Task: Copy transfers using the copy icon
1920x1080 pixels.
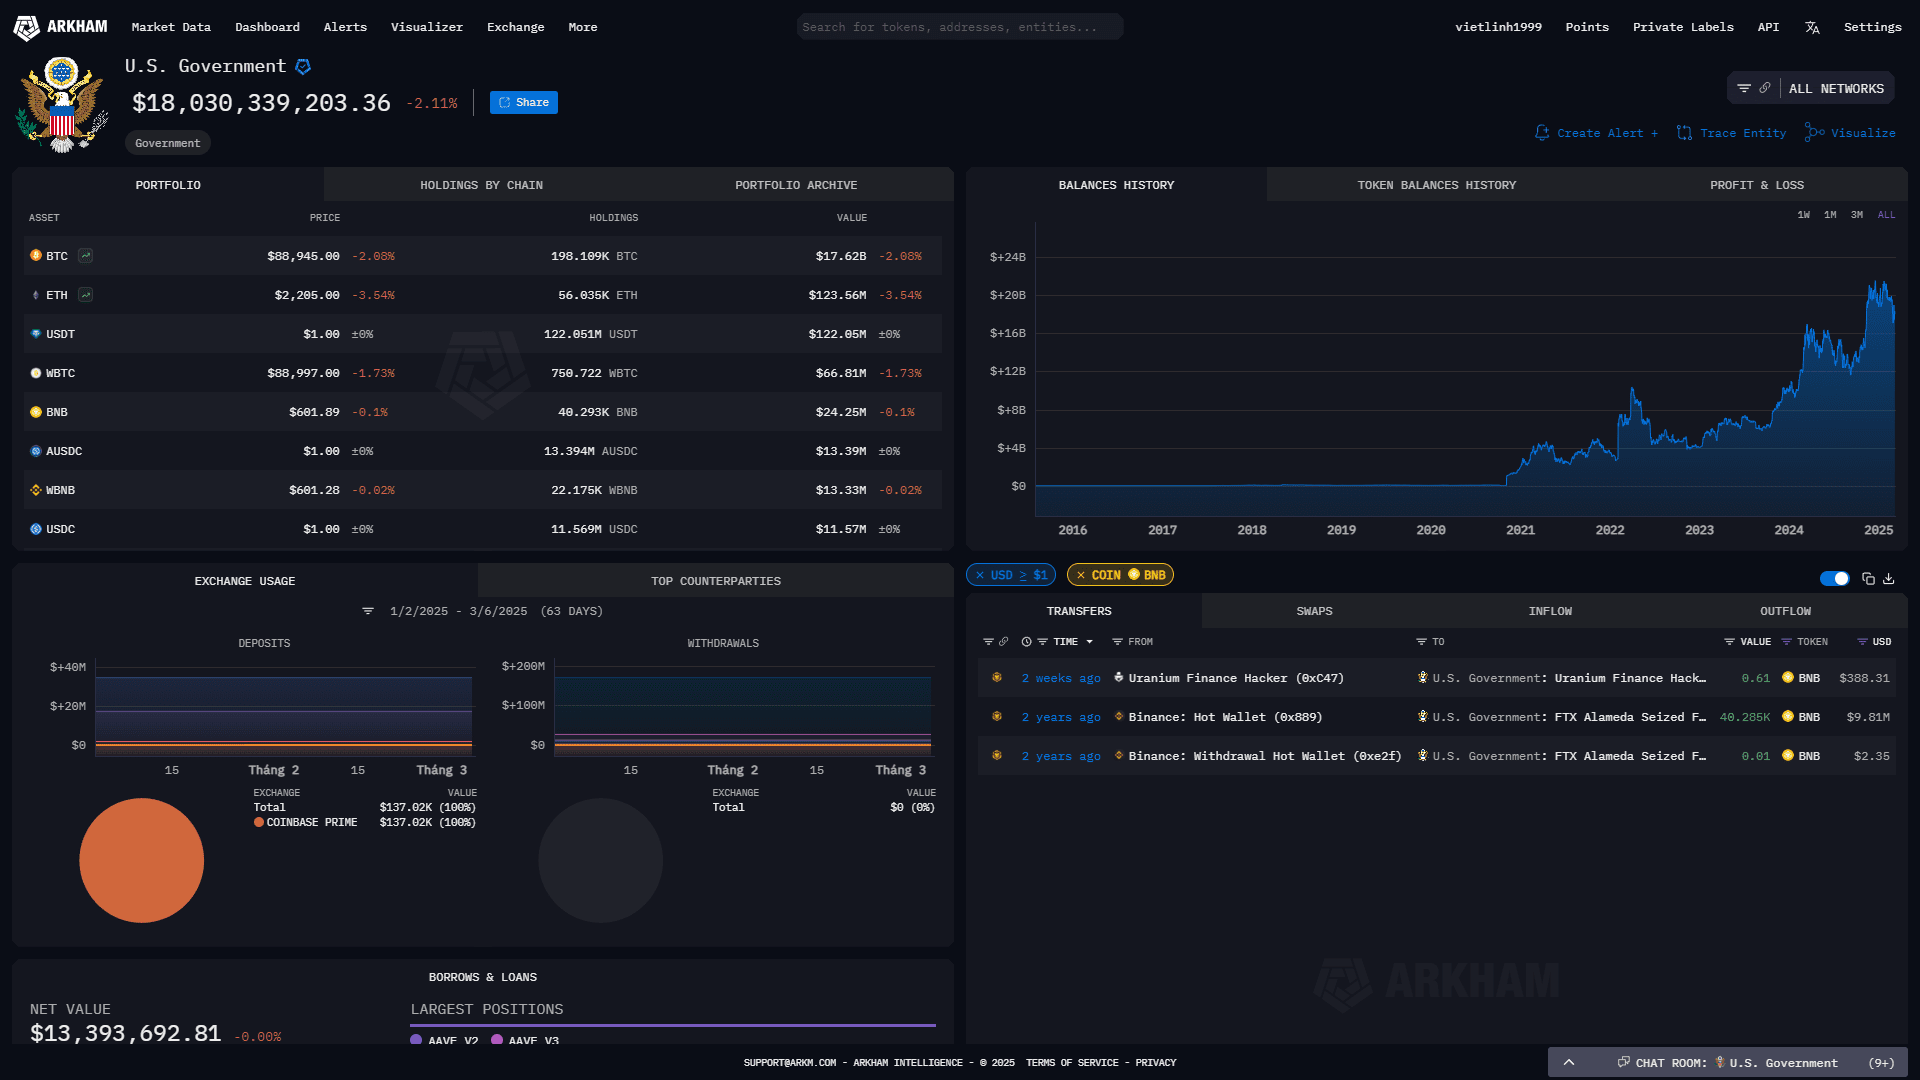Action: point(1868,579)
